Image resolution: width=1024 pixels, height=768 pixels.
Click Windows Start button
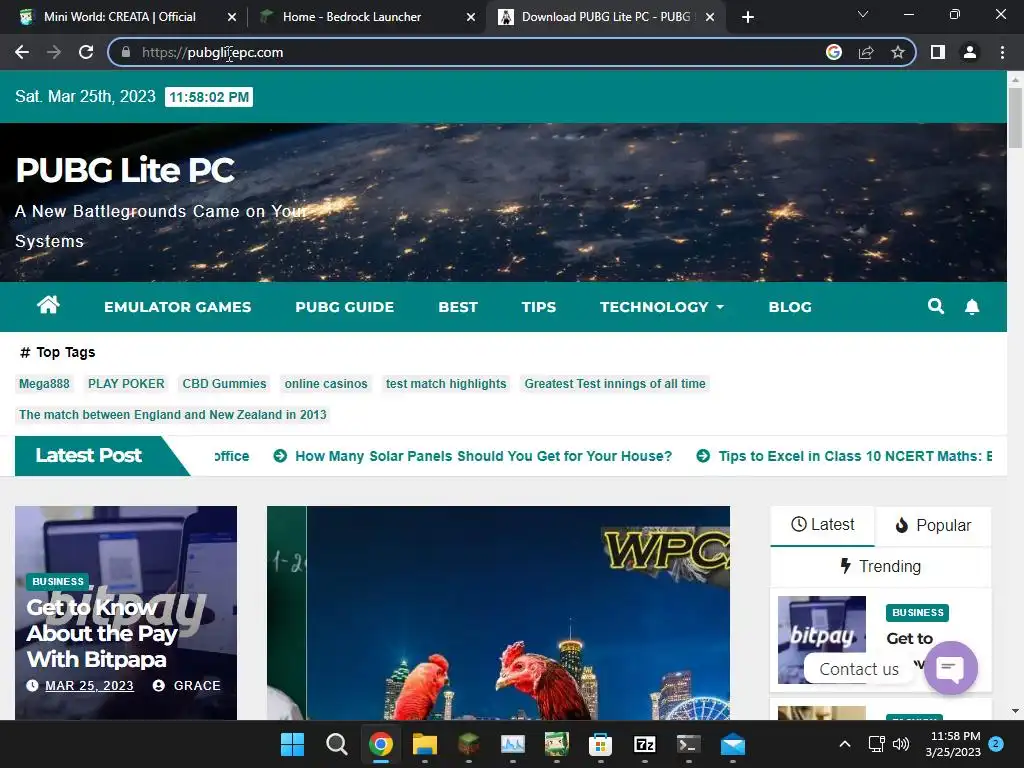coord(293,744)
